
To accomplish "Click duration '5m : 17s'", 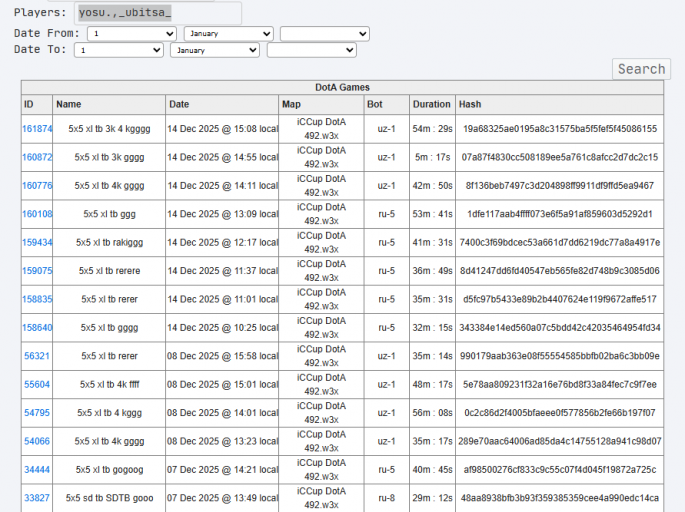I will 432,157.
